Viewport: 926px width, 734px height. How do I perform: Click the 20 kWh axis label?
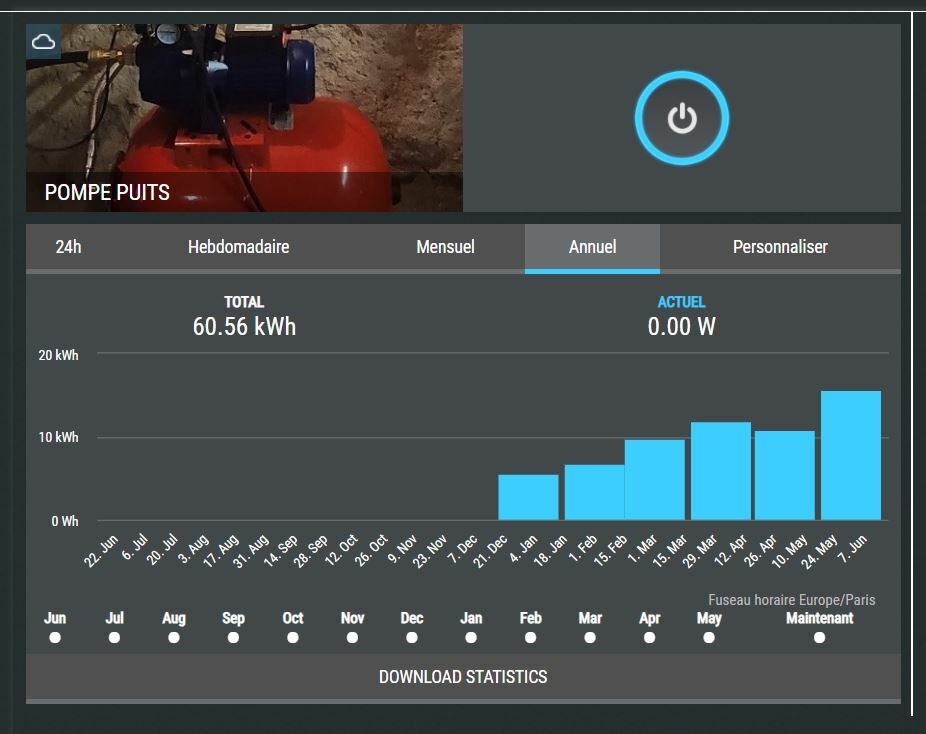(58, 355)
